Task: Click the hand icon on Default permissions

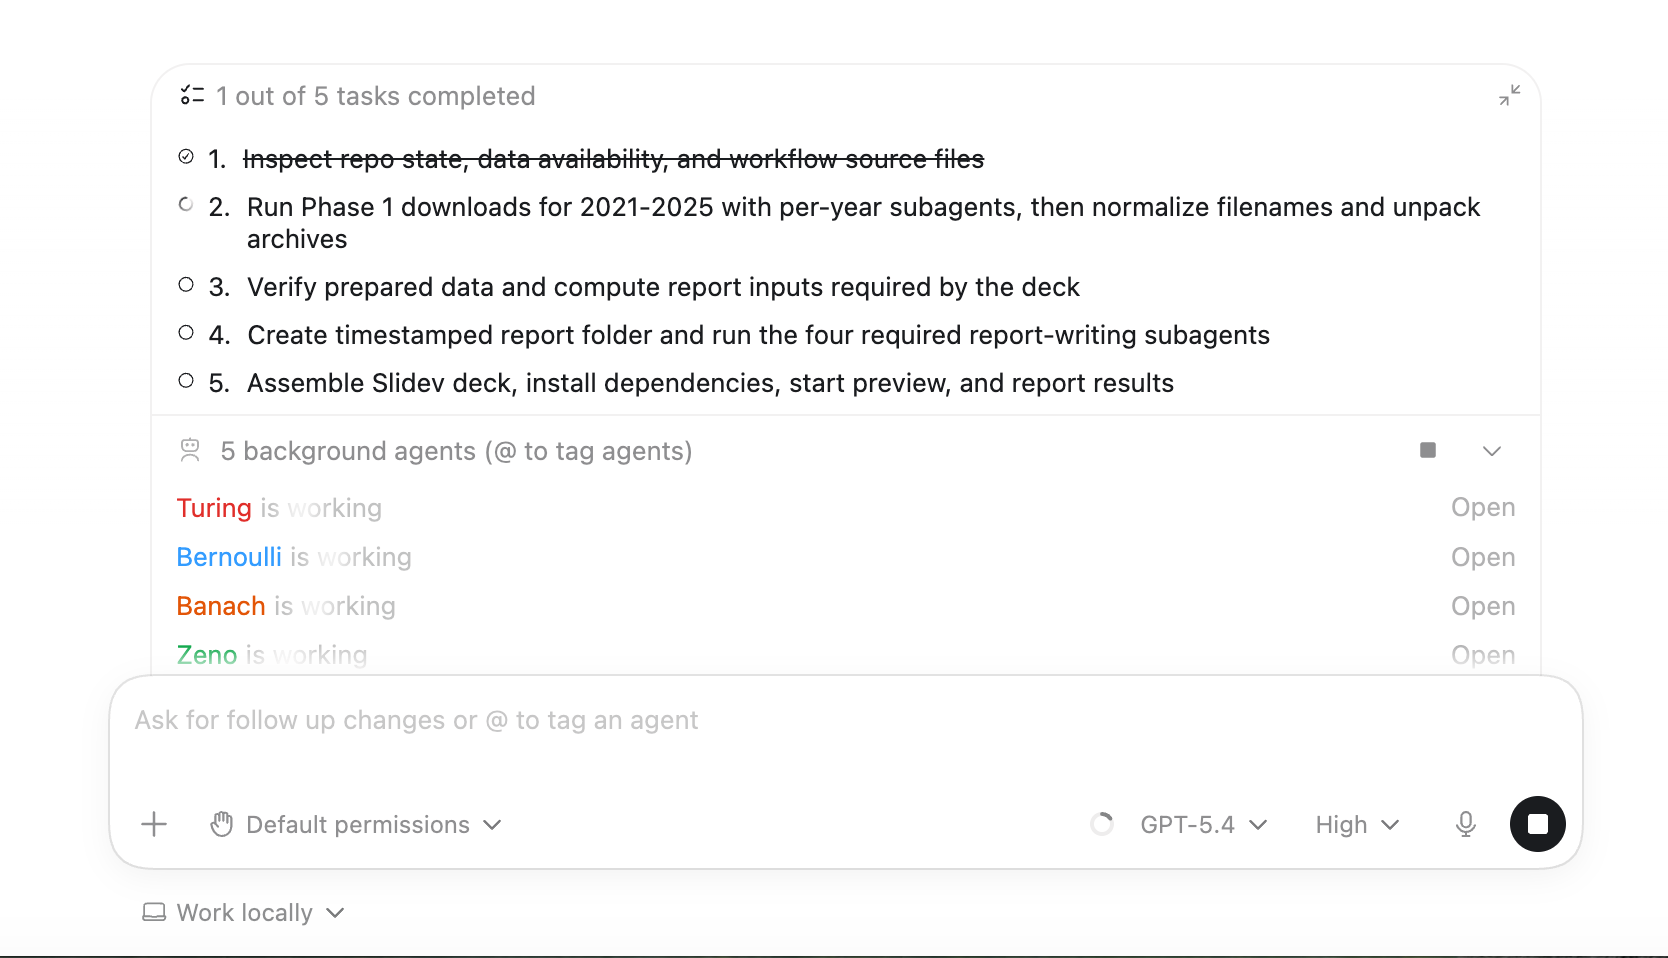Action: click(x=221, y=824)
